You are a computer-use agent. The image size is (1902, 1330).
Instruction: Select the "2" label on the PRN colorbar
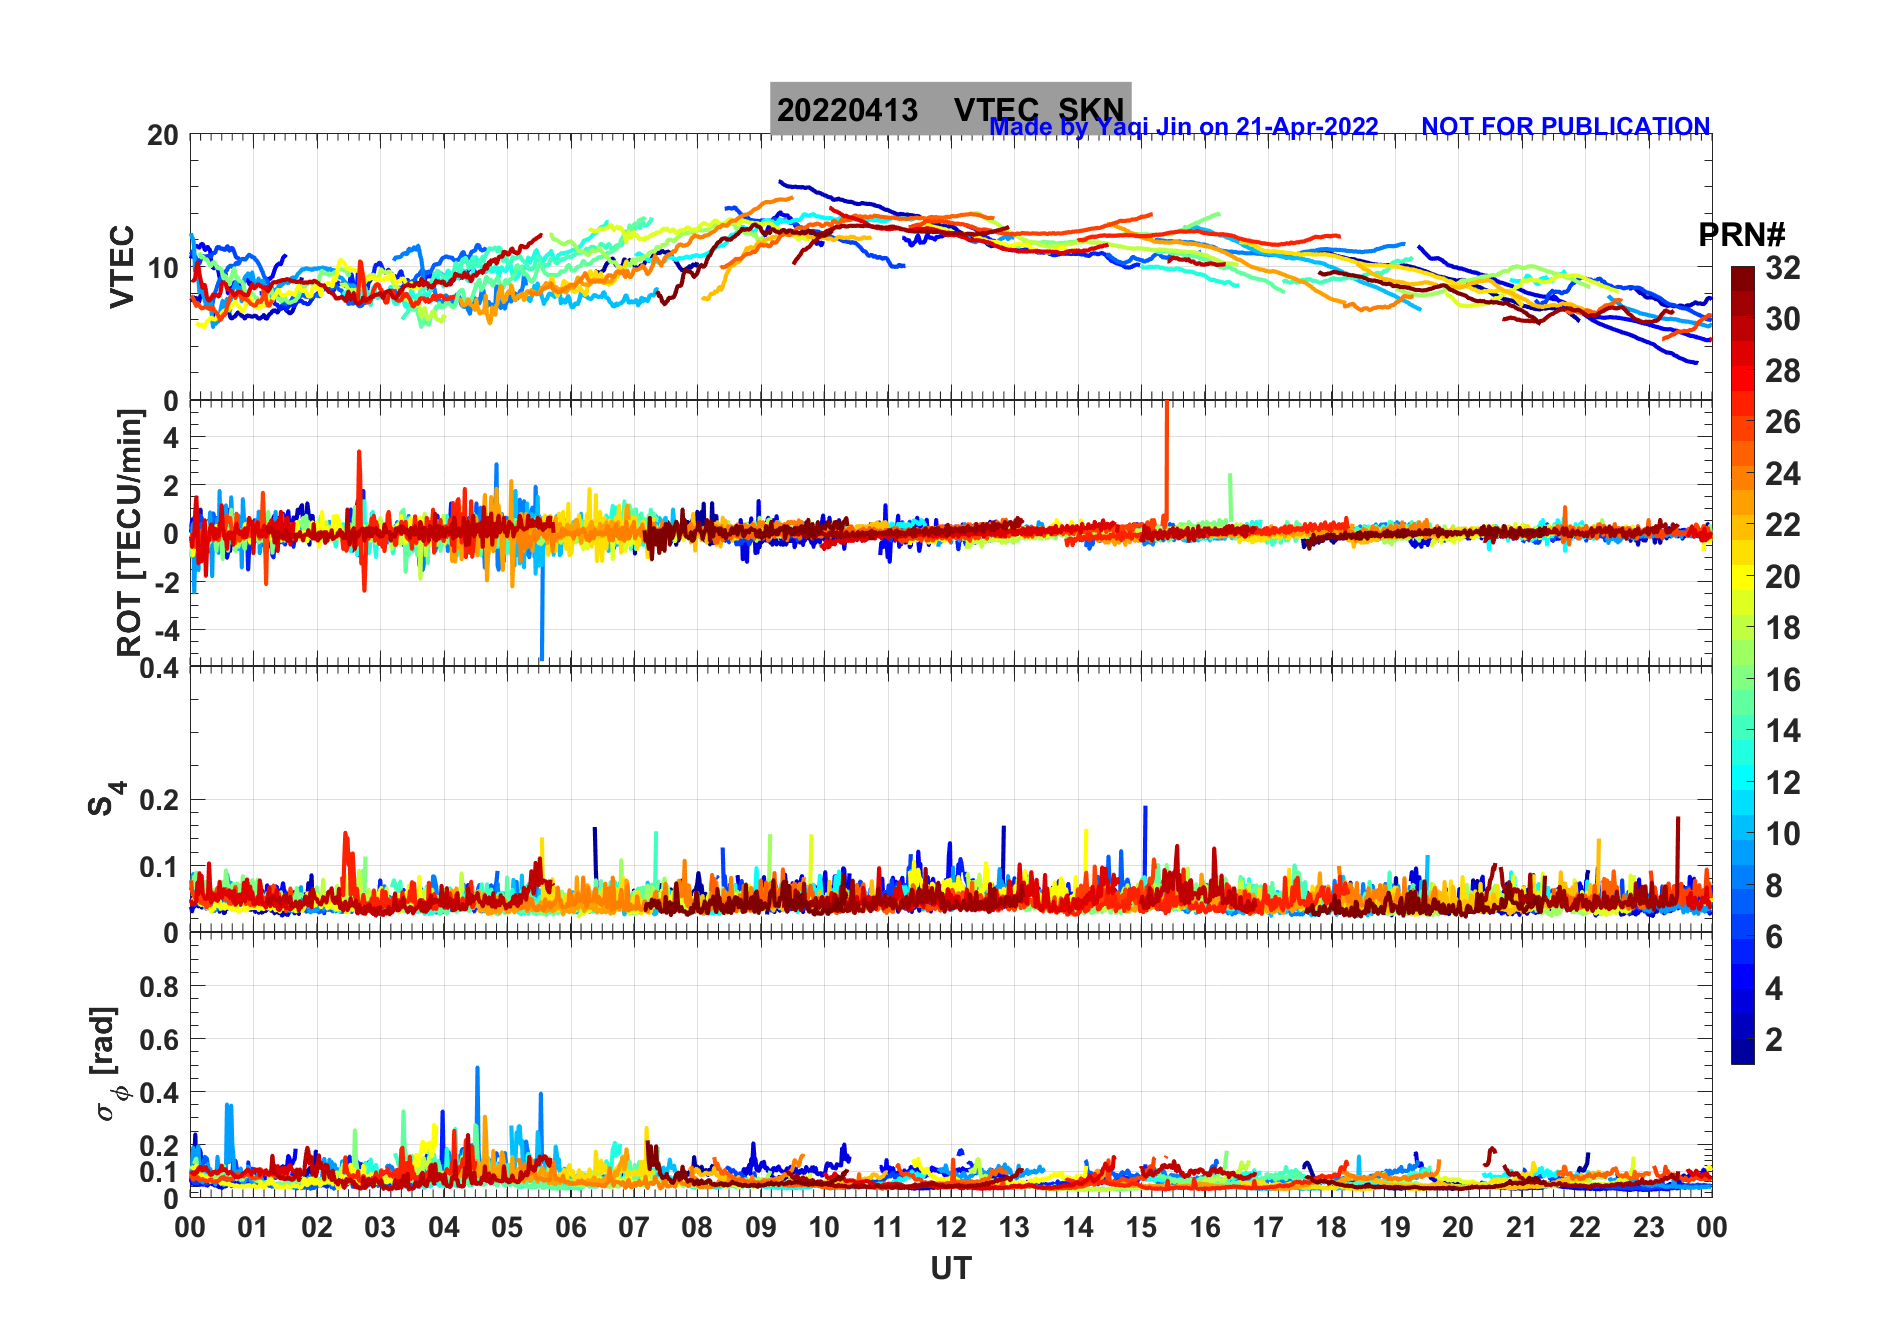(x=1775, y=1040)
